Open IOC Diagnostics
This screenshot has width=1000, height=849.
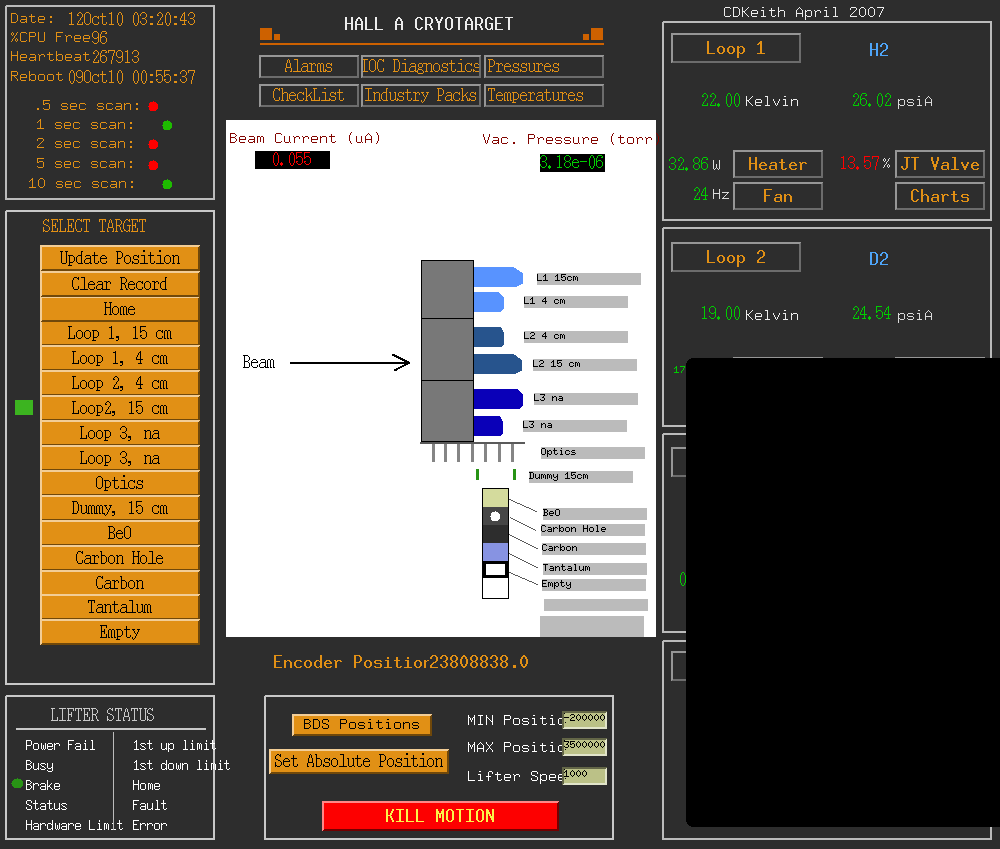pos(421,66)
